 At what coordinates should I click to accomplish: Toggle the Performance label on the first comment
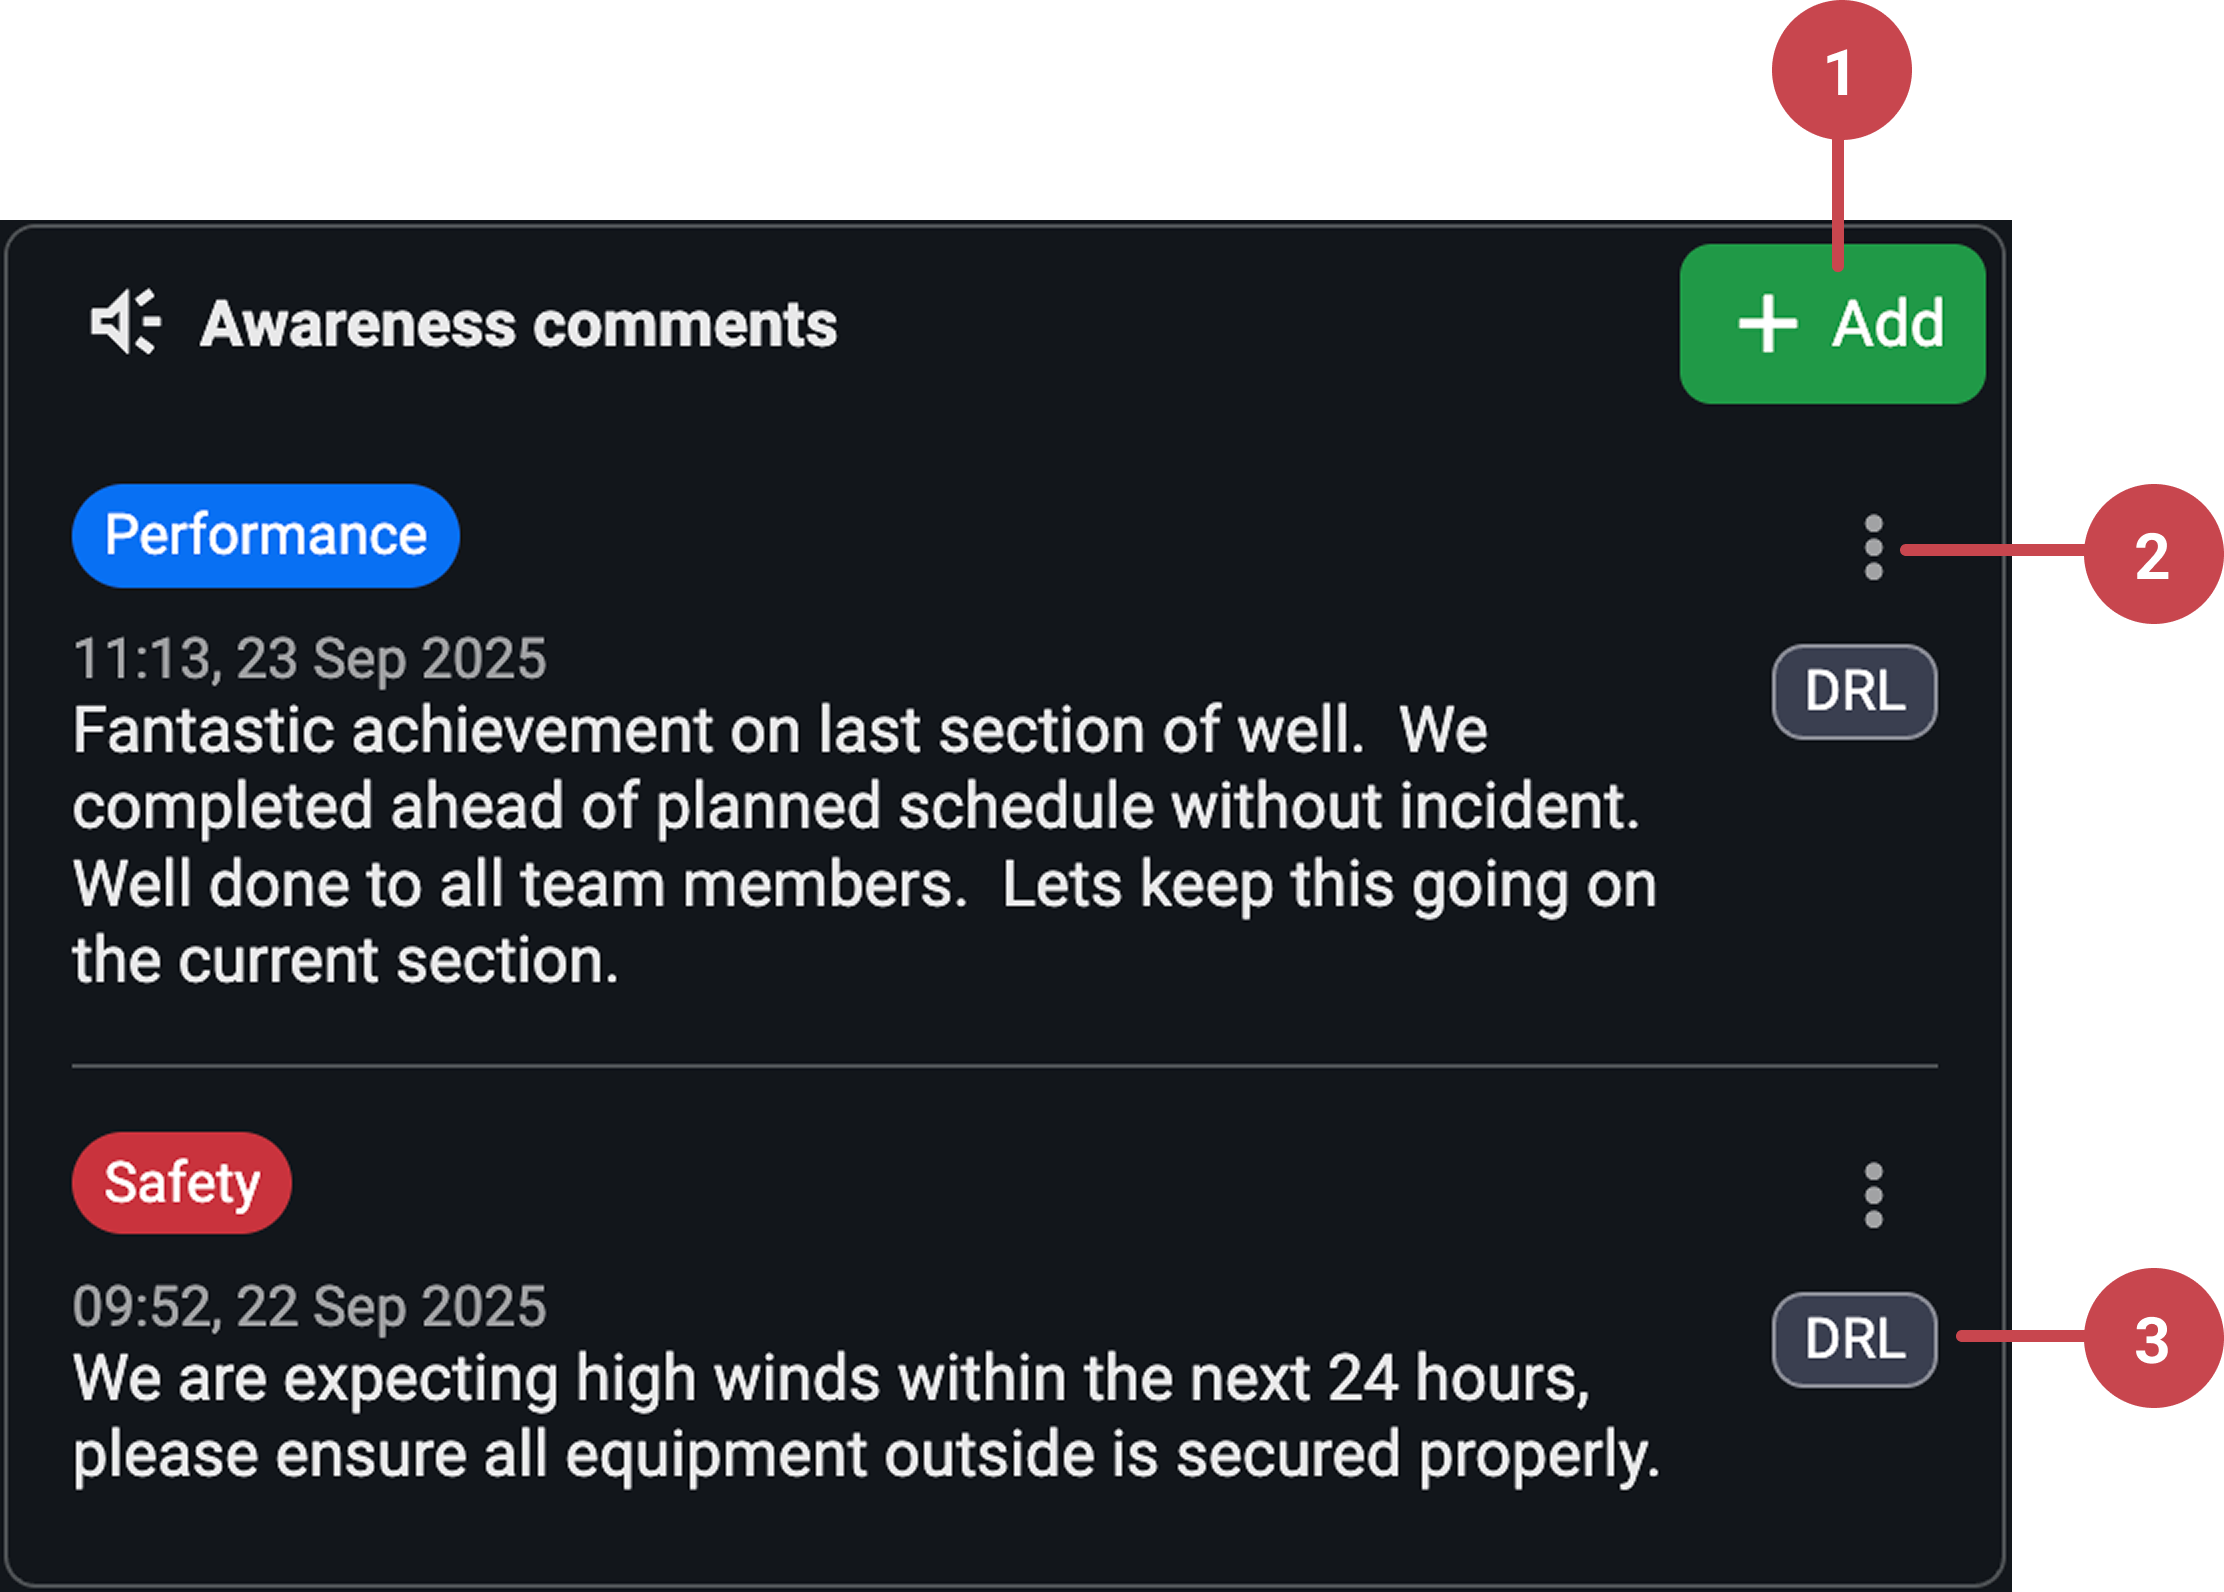pos(264,535)
